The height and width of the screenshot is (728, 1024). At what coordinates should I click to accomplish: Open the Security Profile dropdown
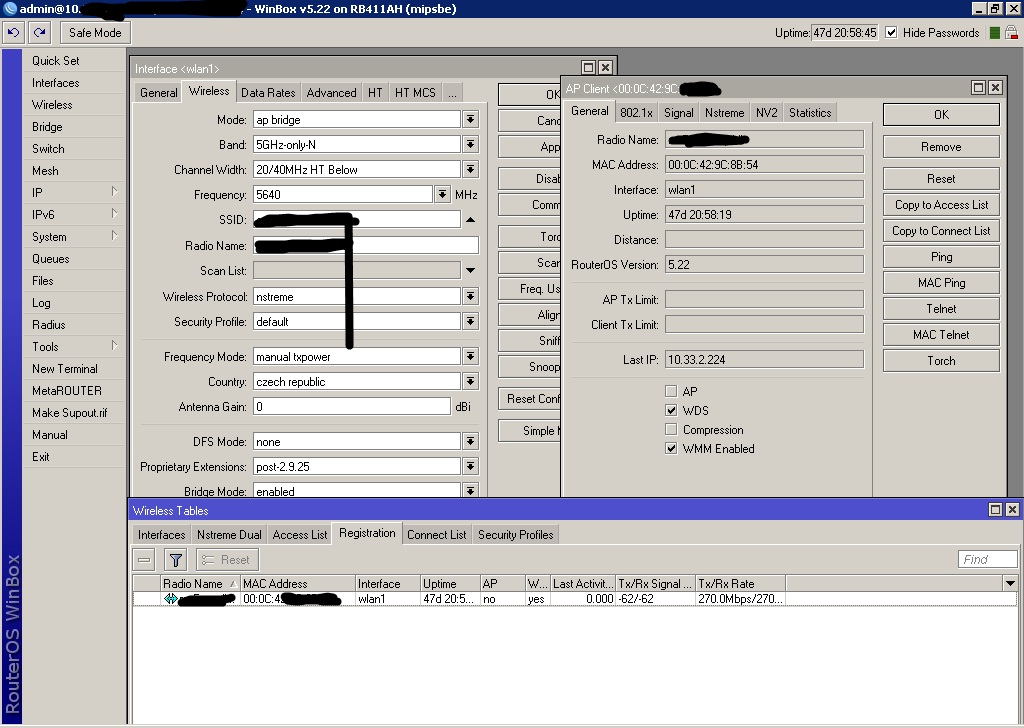pos(470,321)
